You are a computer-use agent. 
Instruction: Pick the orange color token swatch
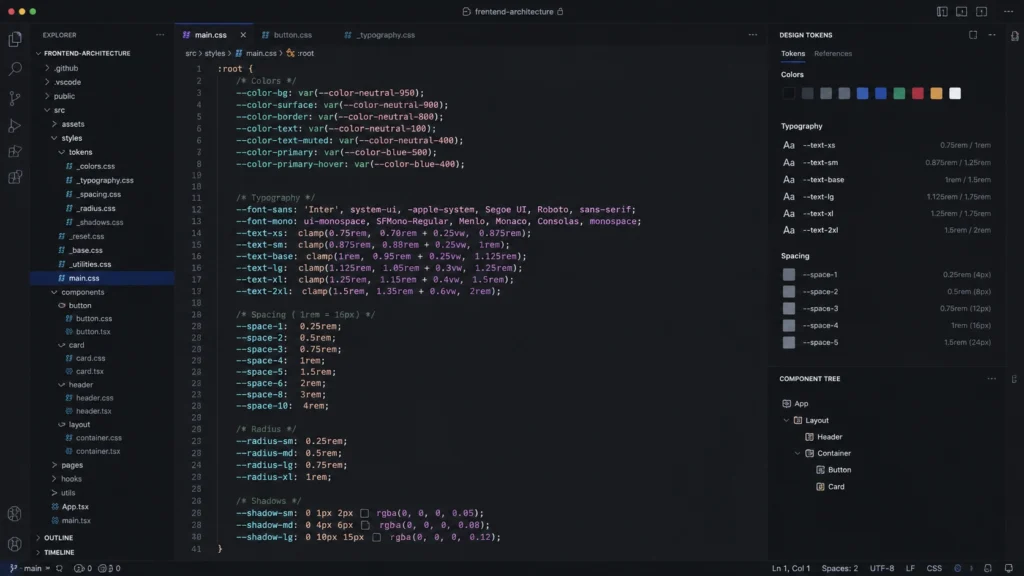[x=936, y=93]
